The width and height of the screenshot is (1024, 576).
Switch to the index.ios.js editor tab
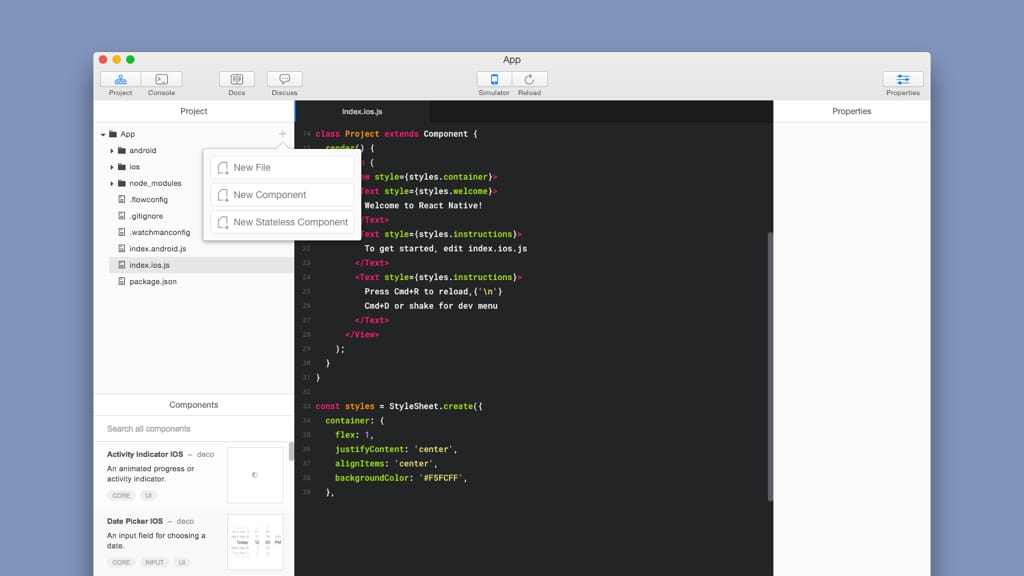point(362,112)
